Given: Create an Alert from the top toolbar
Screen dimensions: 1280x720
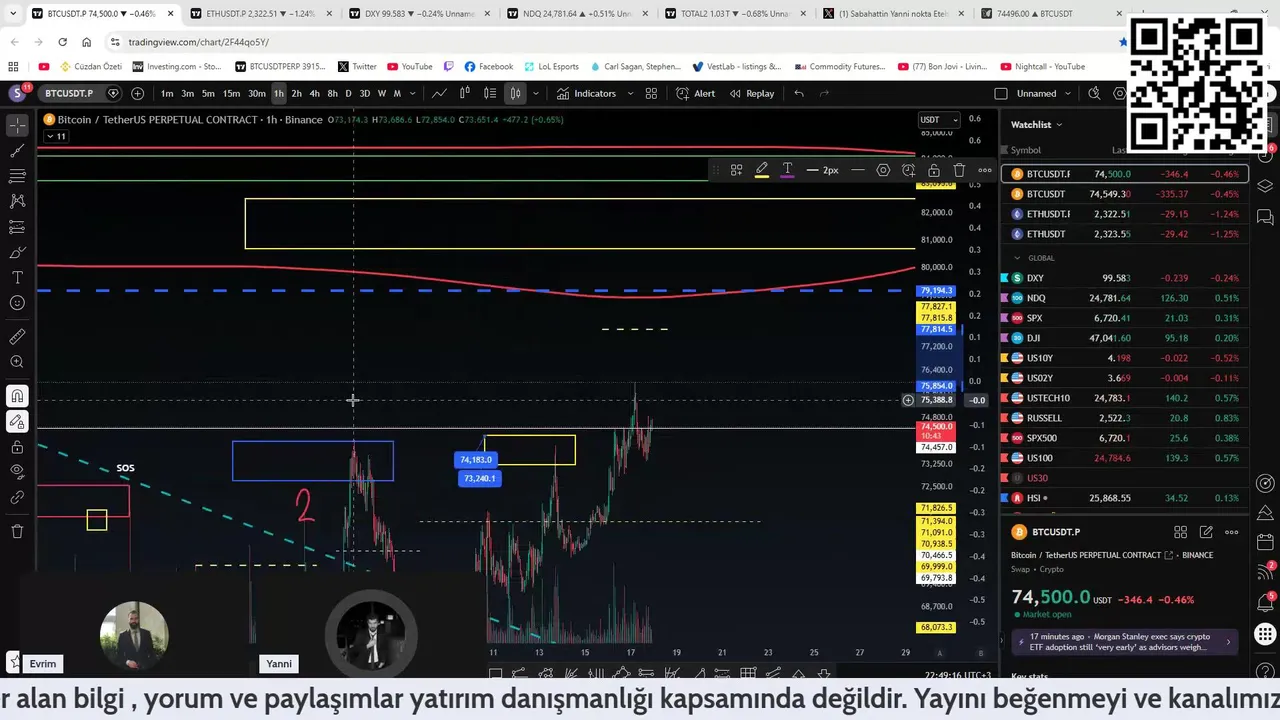Looking at the screenshot, I should coord(695,93).
